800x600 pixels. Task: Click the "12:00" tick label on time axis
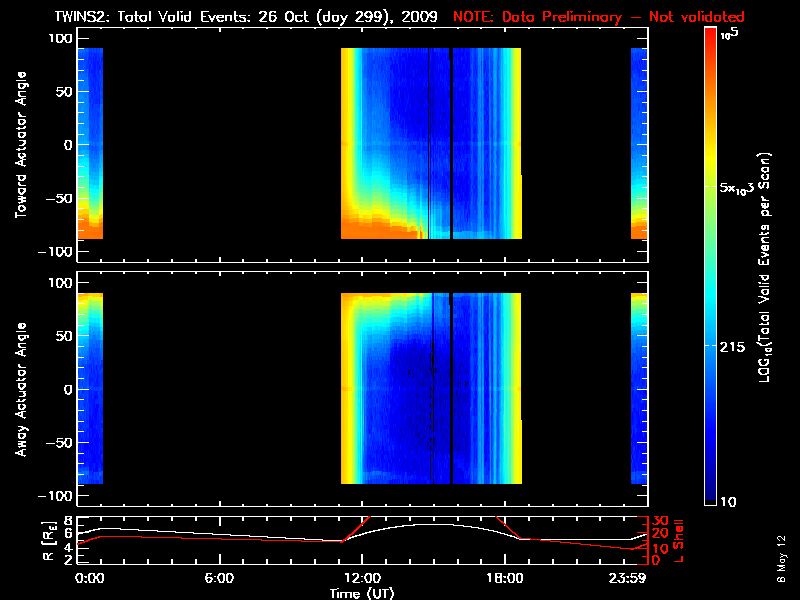[x=361, y=578]
